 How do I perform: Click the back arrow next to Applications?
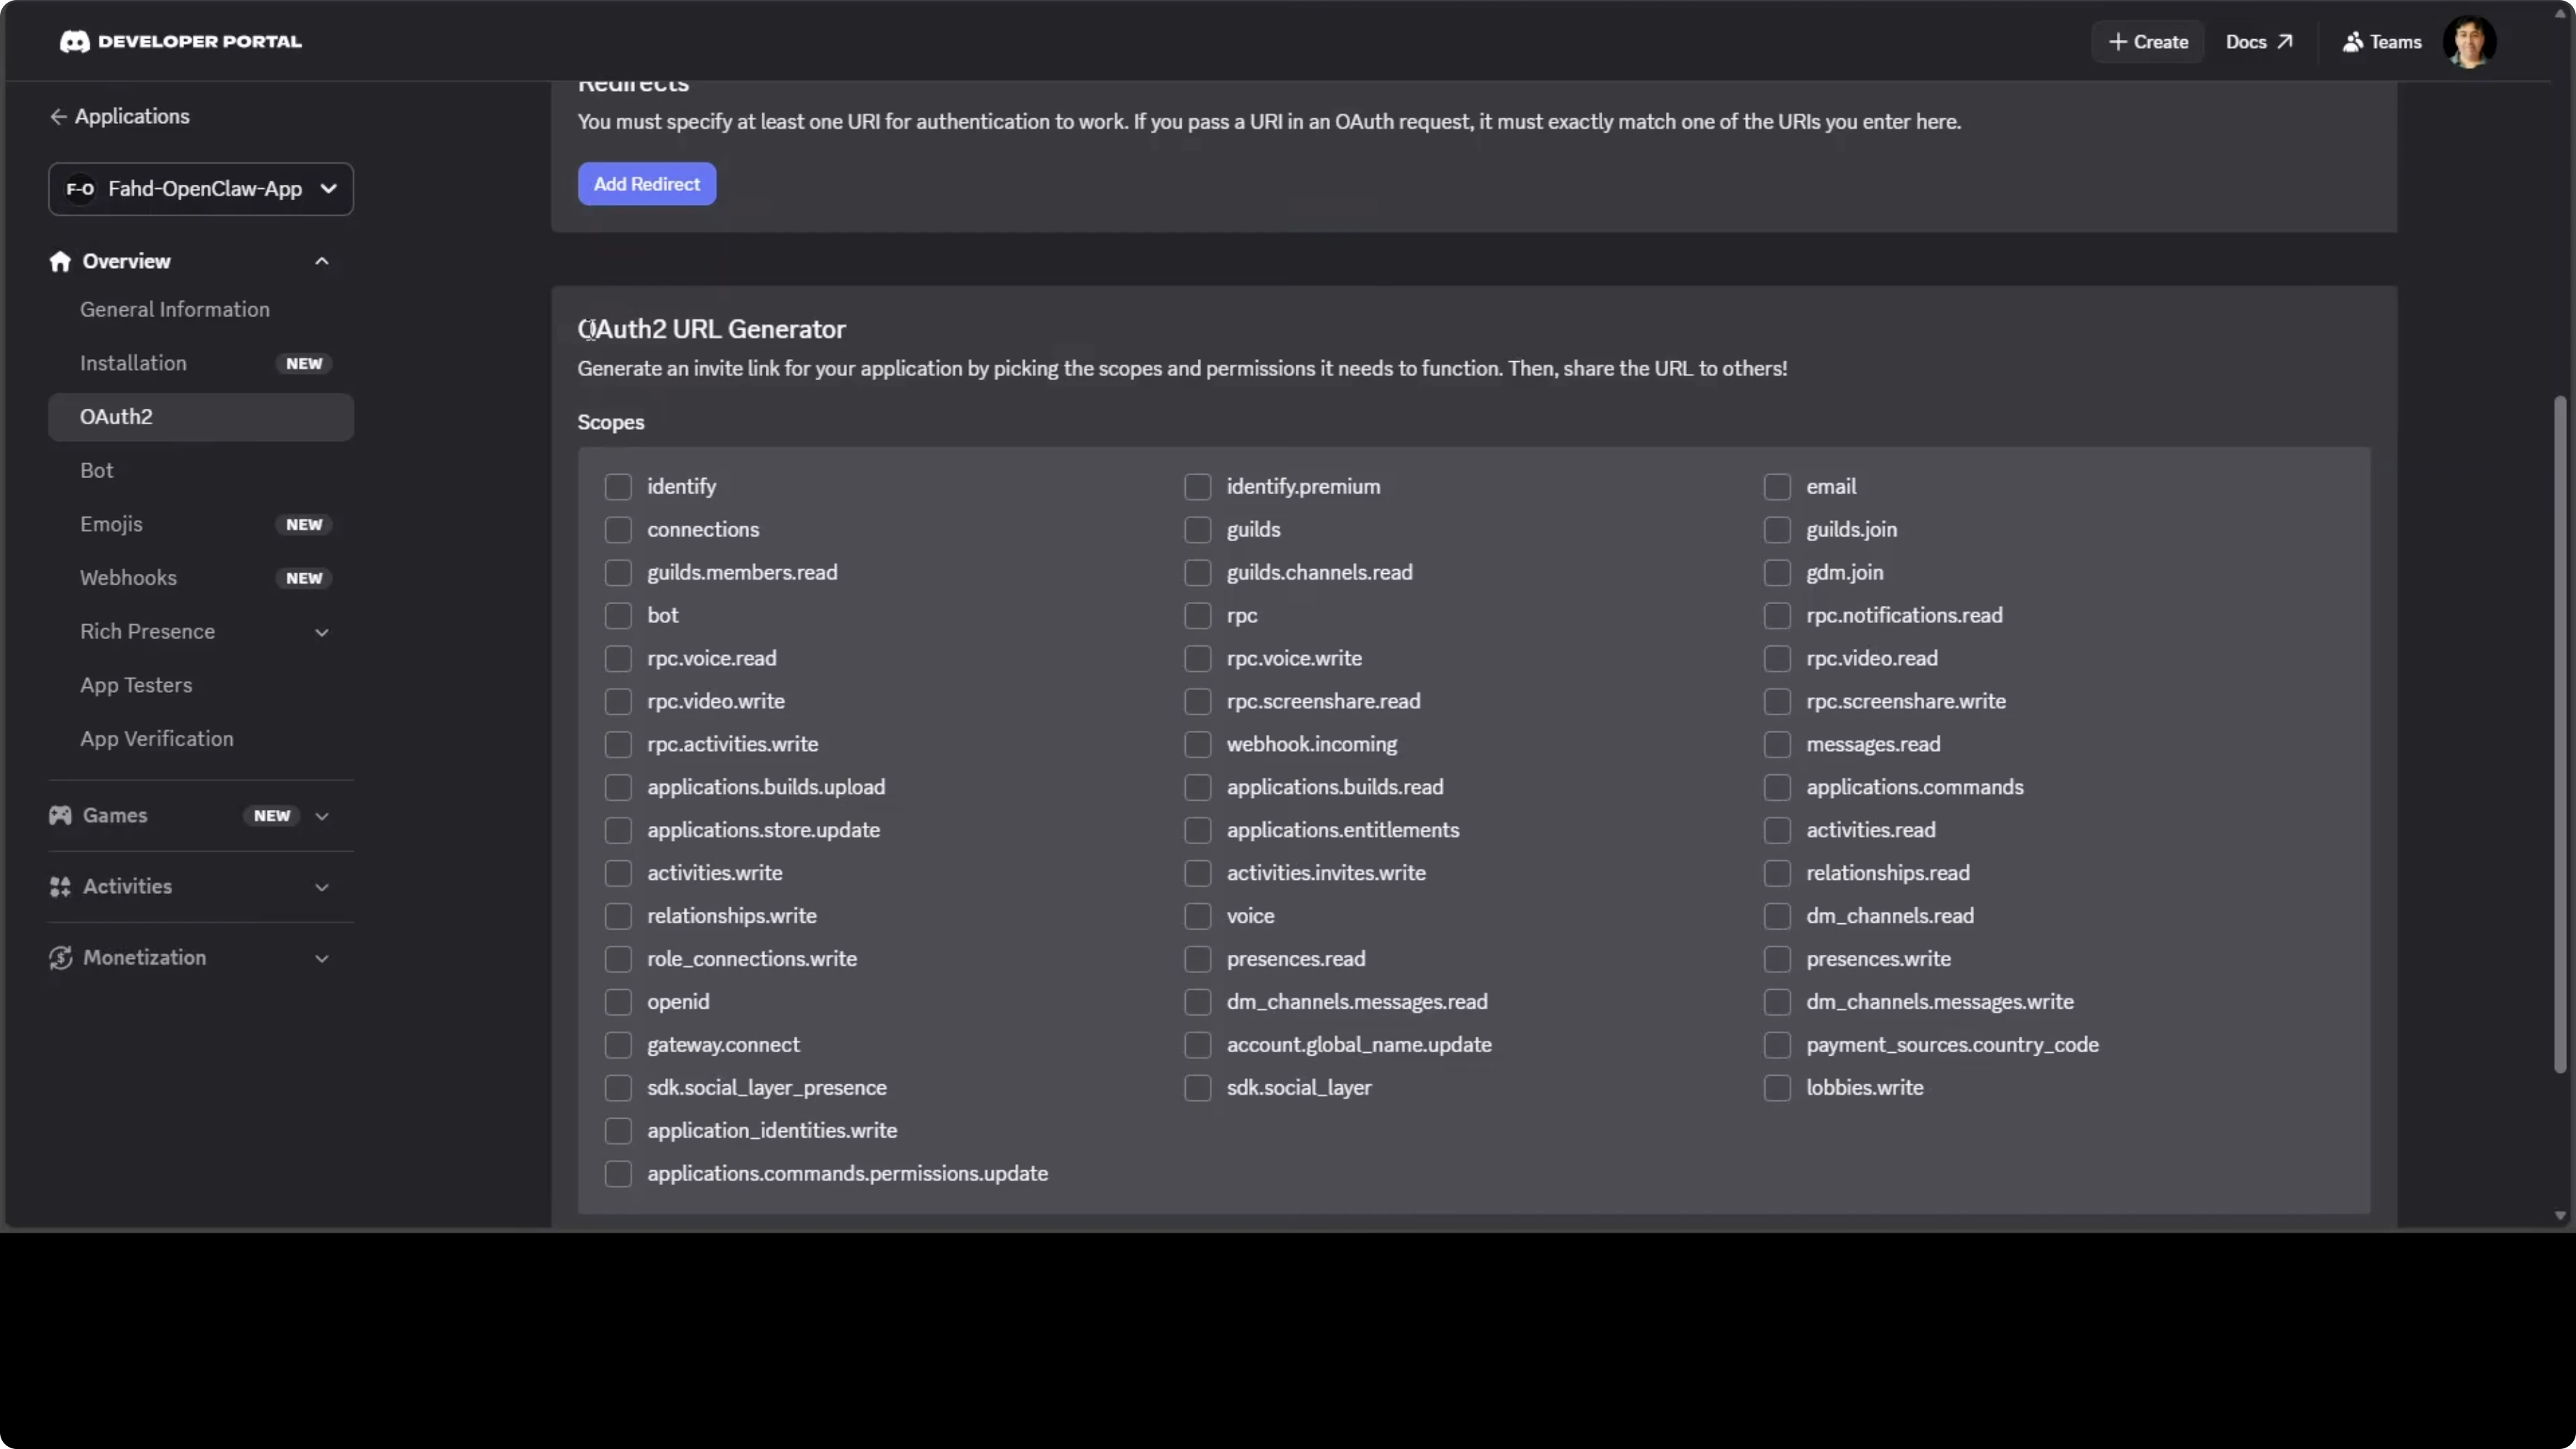tap(58, 116)
